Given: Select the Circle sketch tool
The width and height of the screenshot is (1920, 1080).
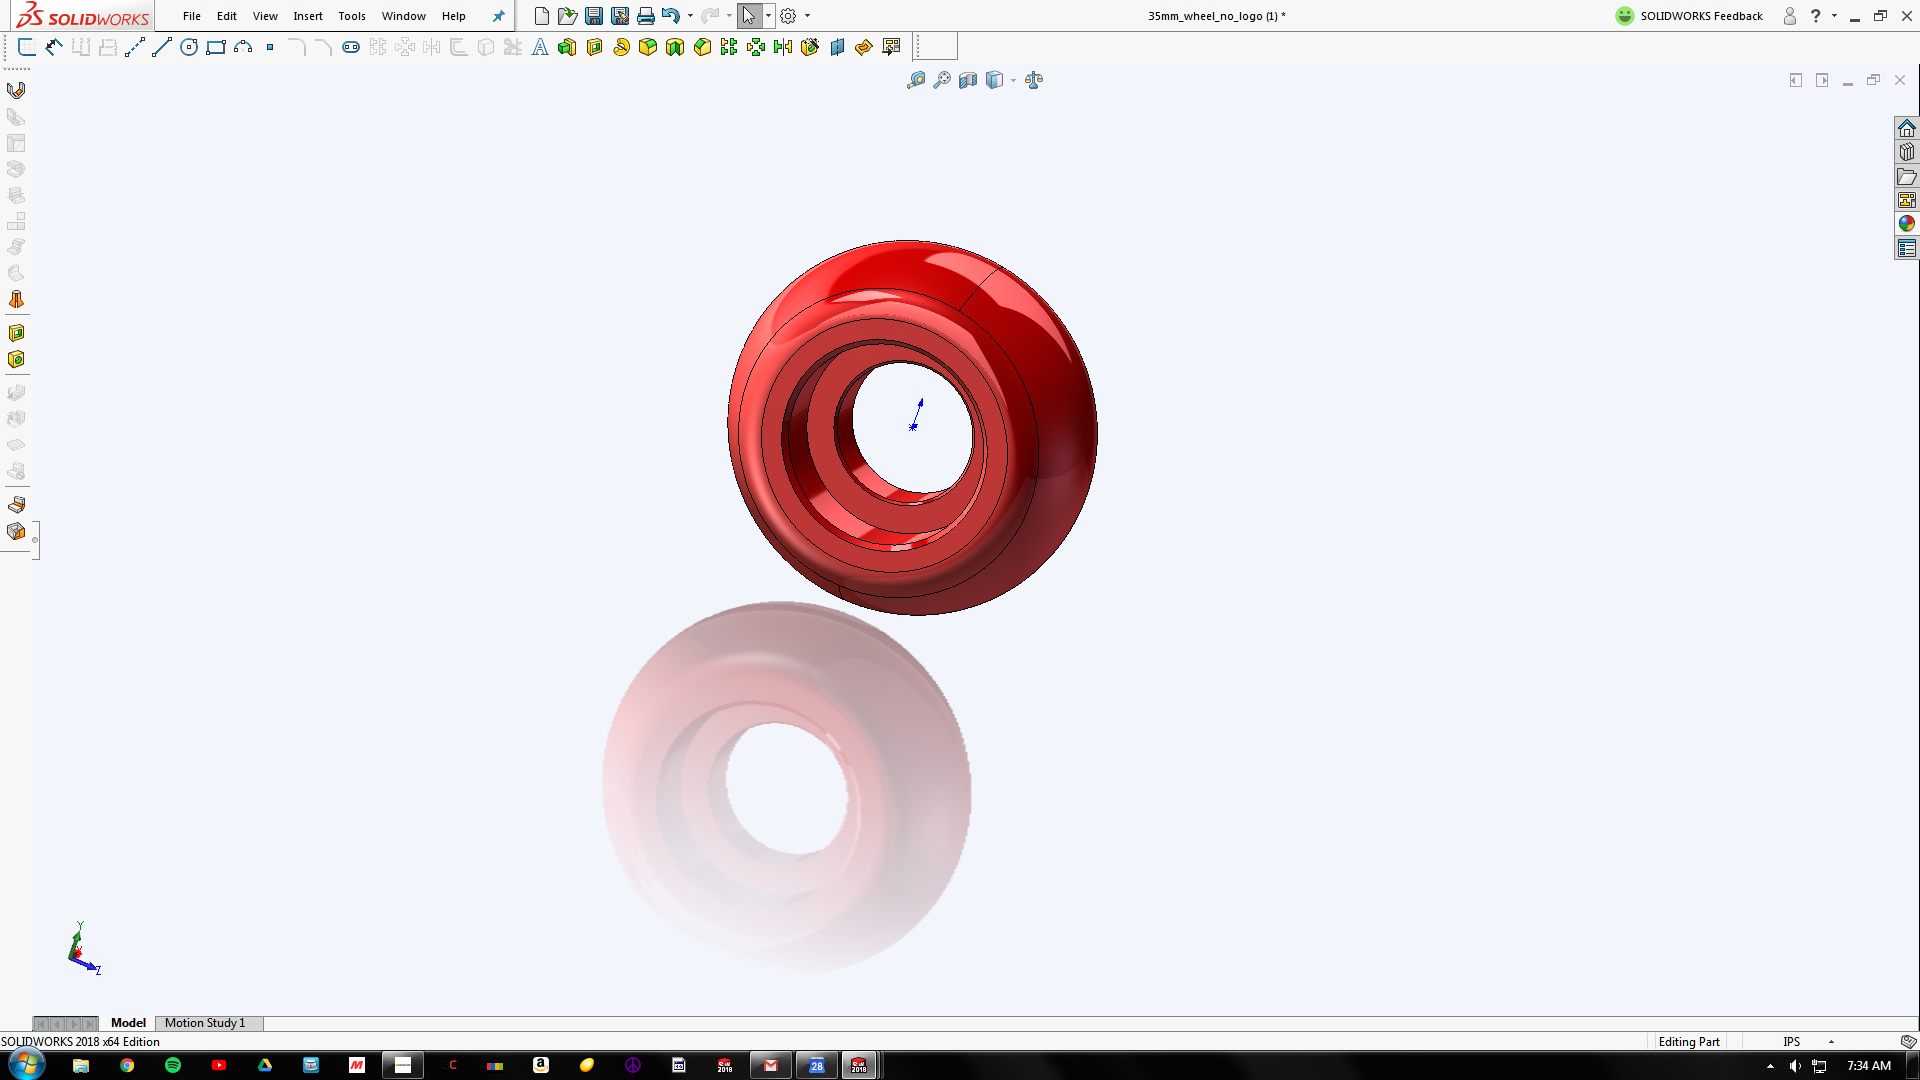Looking at the screenshot, I should (189, 47).
